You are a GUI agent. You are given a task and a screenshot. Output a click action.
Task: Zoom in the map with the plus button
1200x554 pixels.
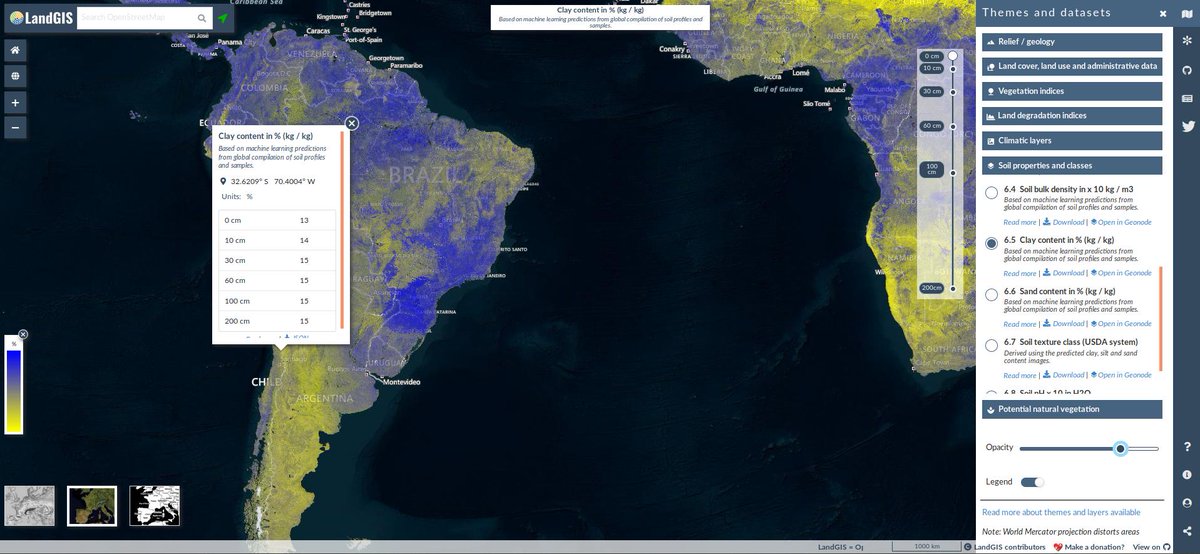point(15,102)
